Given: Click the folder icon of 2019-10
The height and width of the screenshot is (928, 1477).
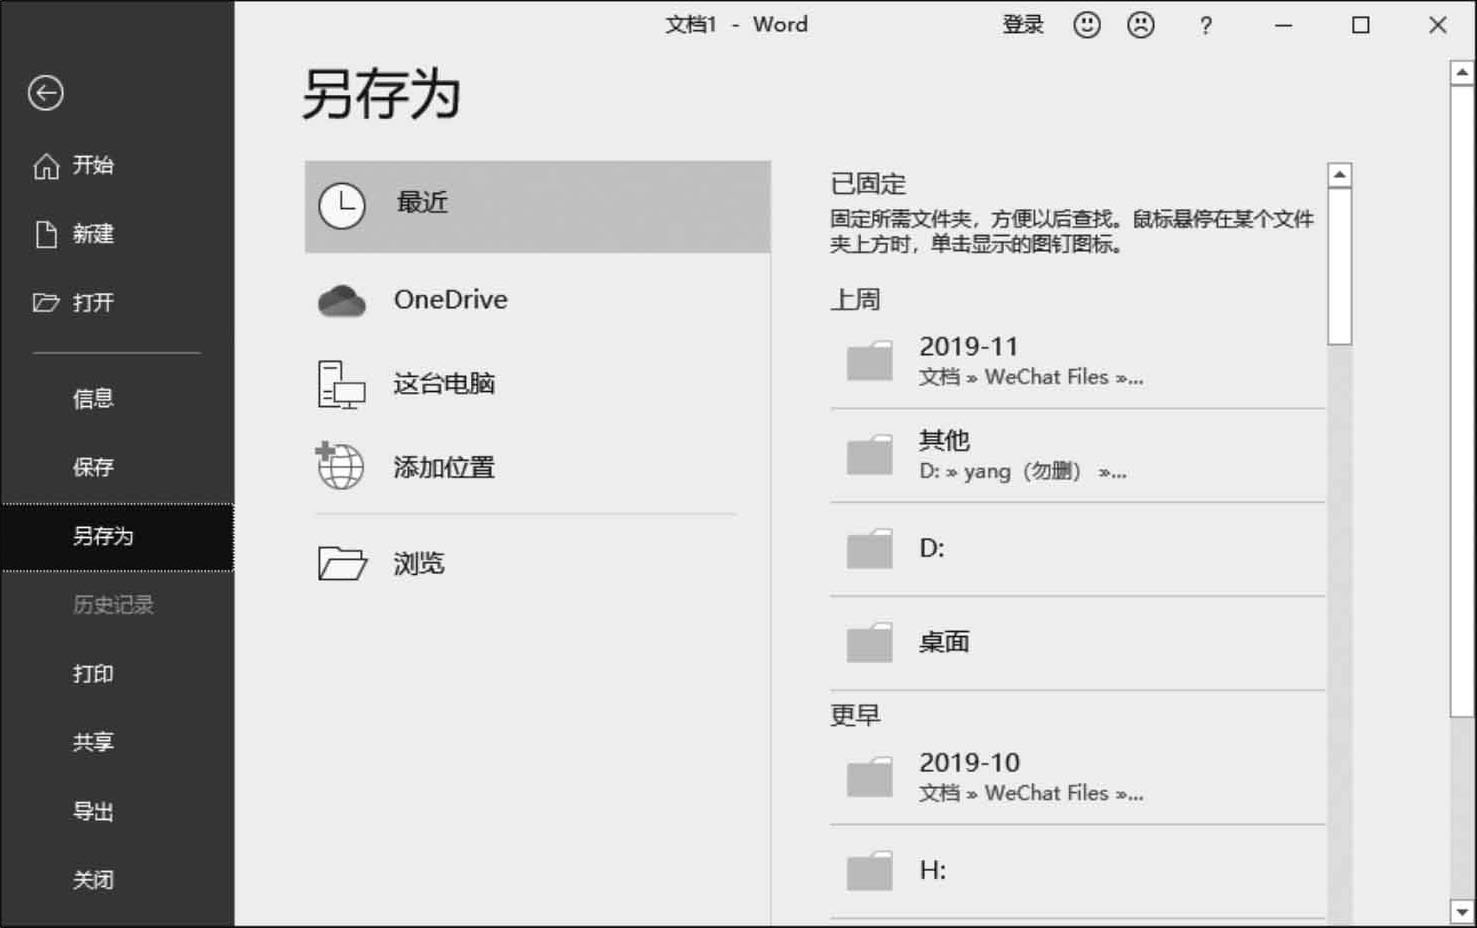Looking at the screenshot, I should [x=869, y=777].
